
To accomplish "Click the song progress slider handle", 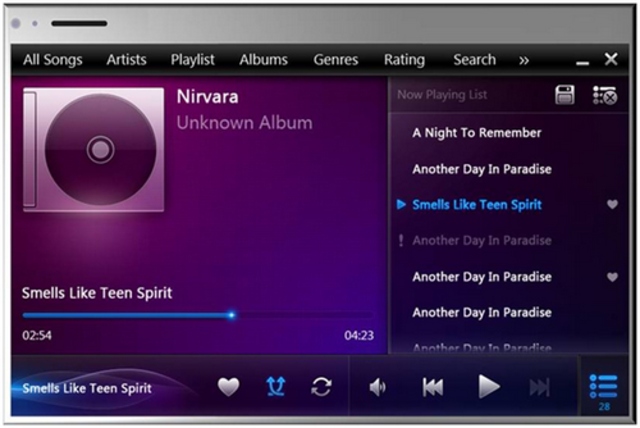I will point(231,315).
